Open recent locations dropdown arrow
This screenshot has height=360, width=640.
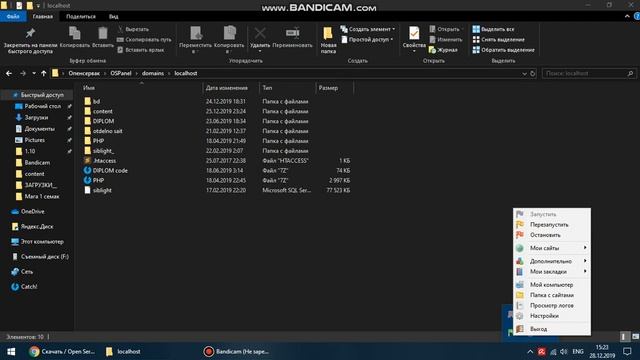(33, 73)
